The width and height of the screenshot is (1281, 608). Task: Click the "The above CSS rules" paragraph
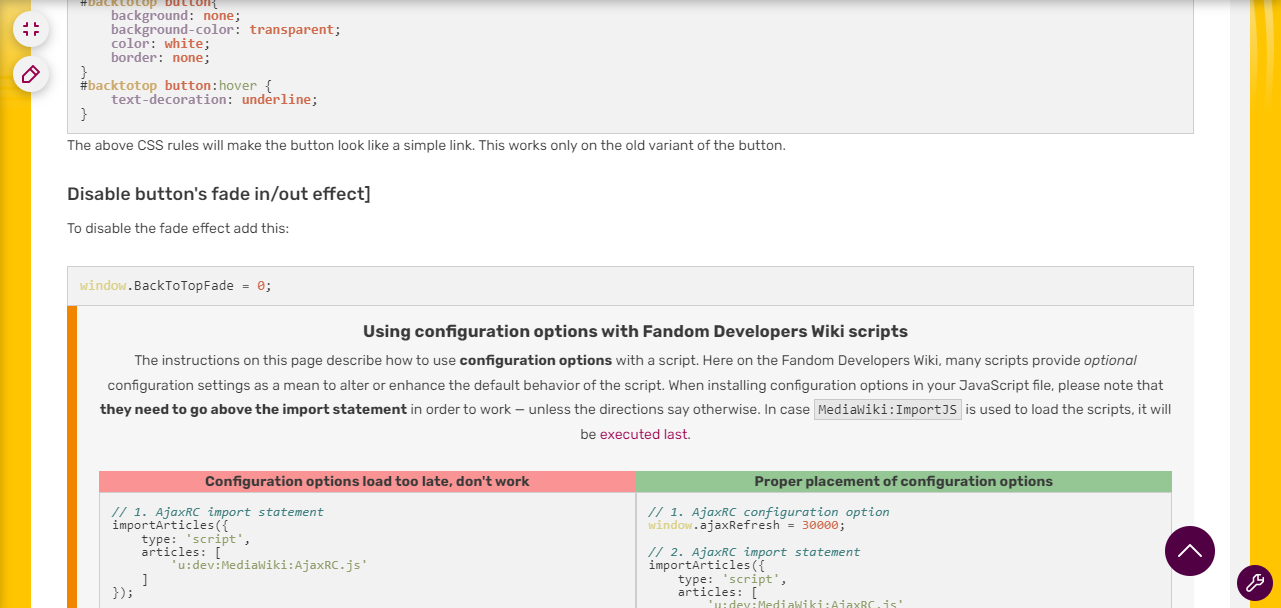(x=426, y=146)
